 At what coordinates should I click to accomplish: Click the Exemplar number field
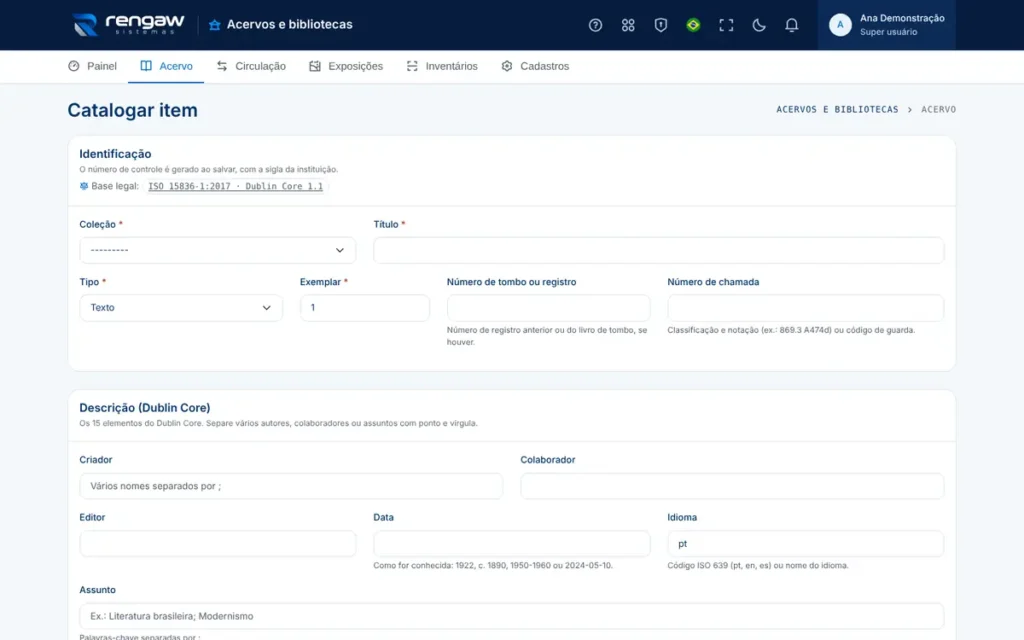[x=364, y=308]
